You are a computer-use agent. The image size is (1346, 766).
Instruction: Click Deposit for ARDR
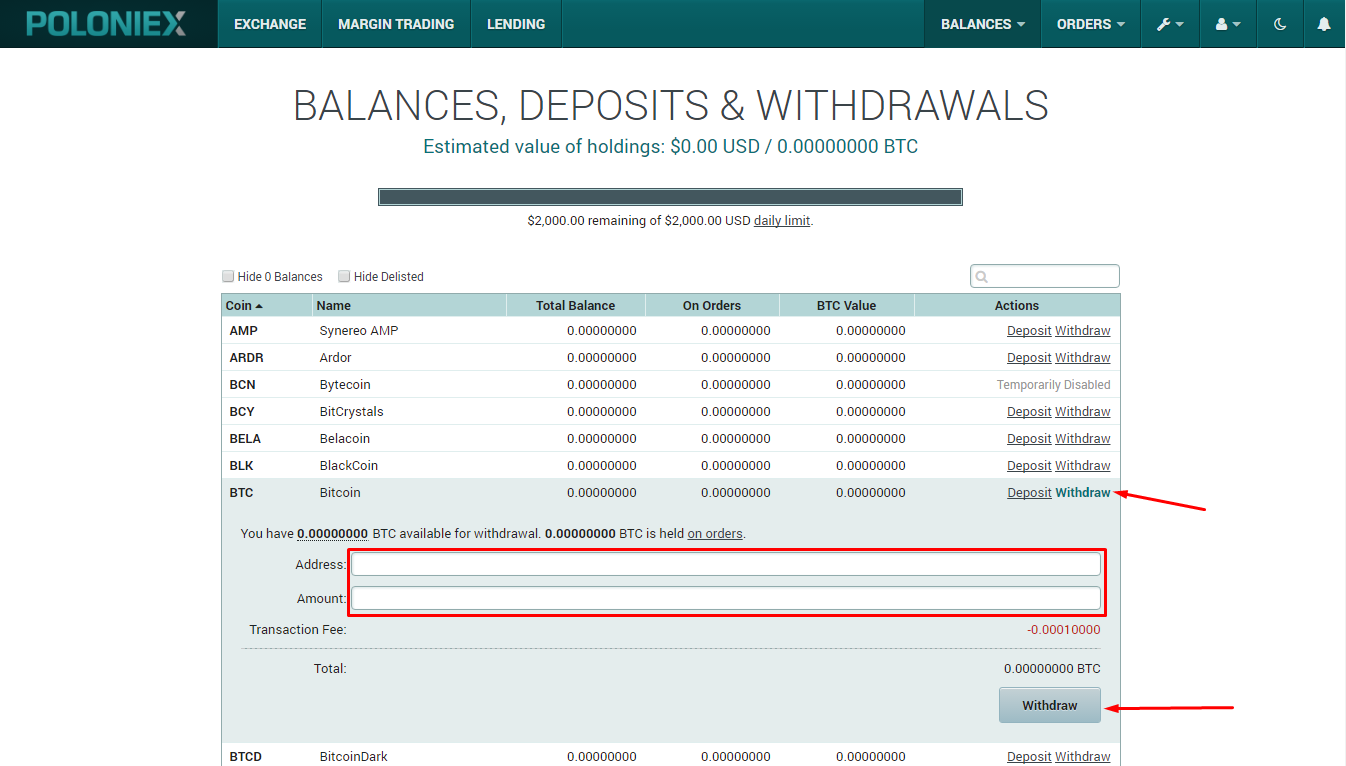(x=1029, y=358)
